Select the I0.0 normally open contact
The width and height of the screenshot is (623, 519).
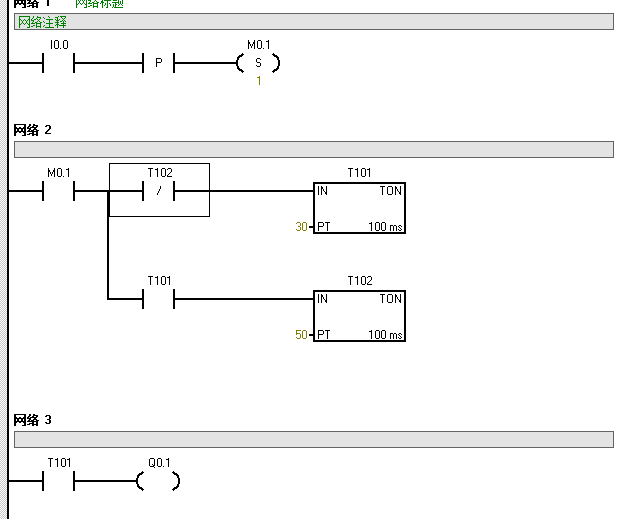click(58, 64)
